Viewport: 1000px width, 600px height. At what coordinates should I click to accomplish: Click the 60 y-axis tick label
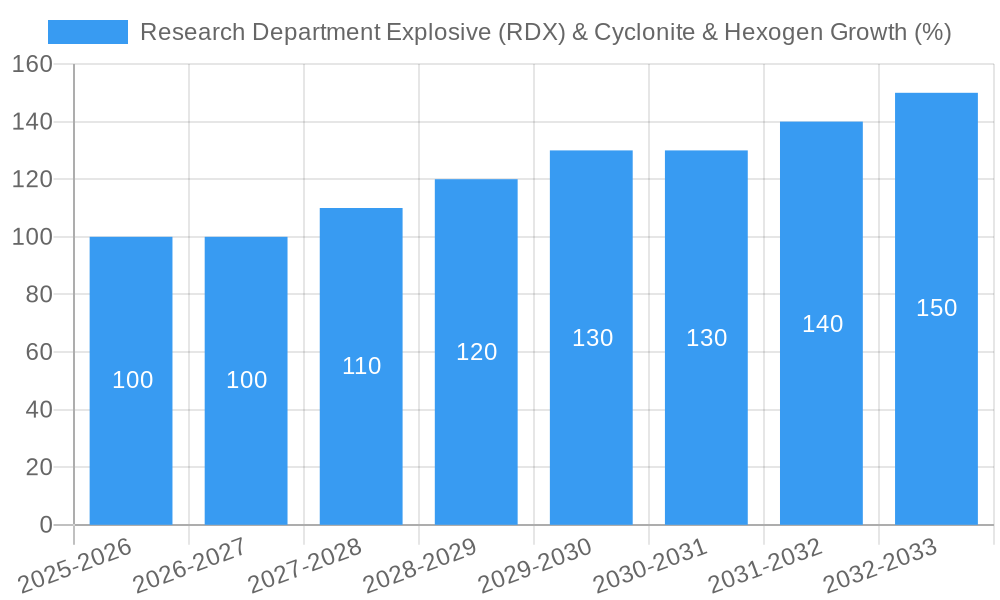(x=40, y=352)
